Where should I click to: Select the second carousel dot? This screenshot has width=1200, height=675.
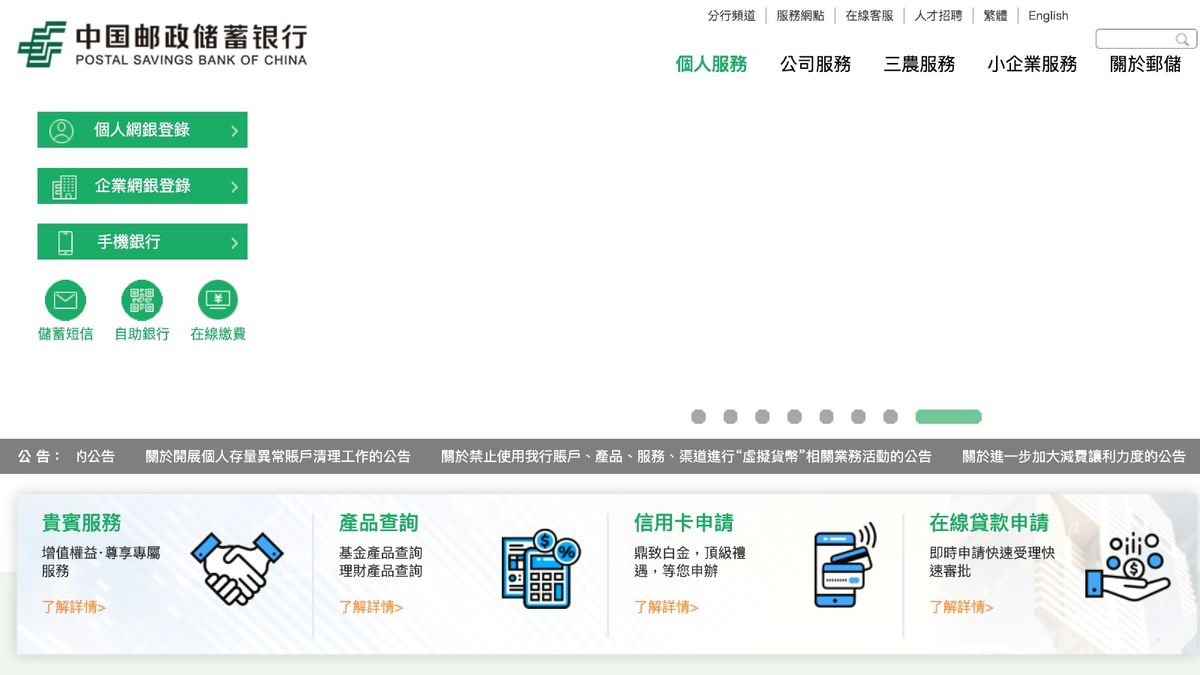click(x=730, y=417)
